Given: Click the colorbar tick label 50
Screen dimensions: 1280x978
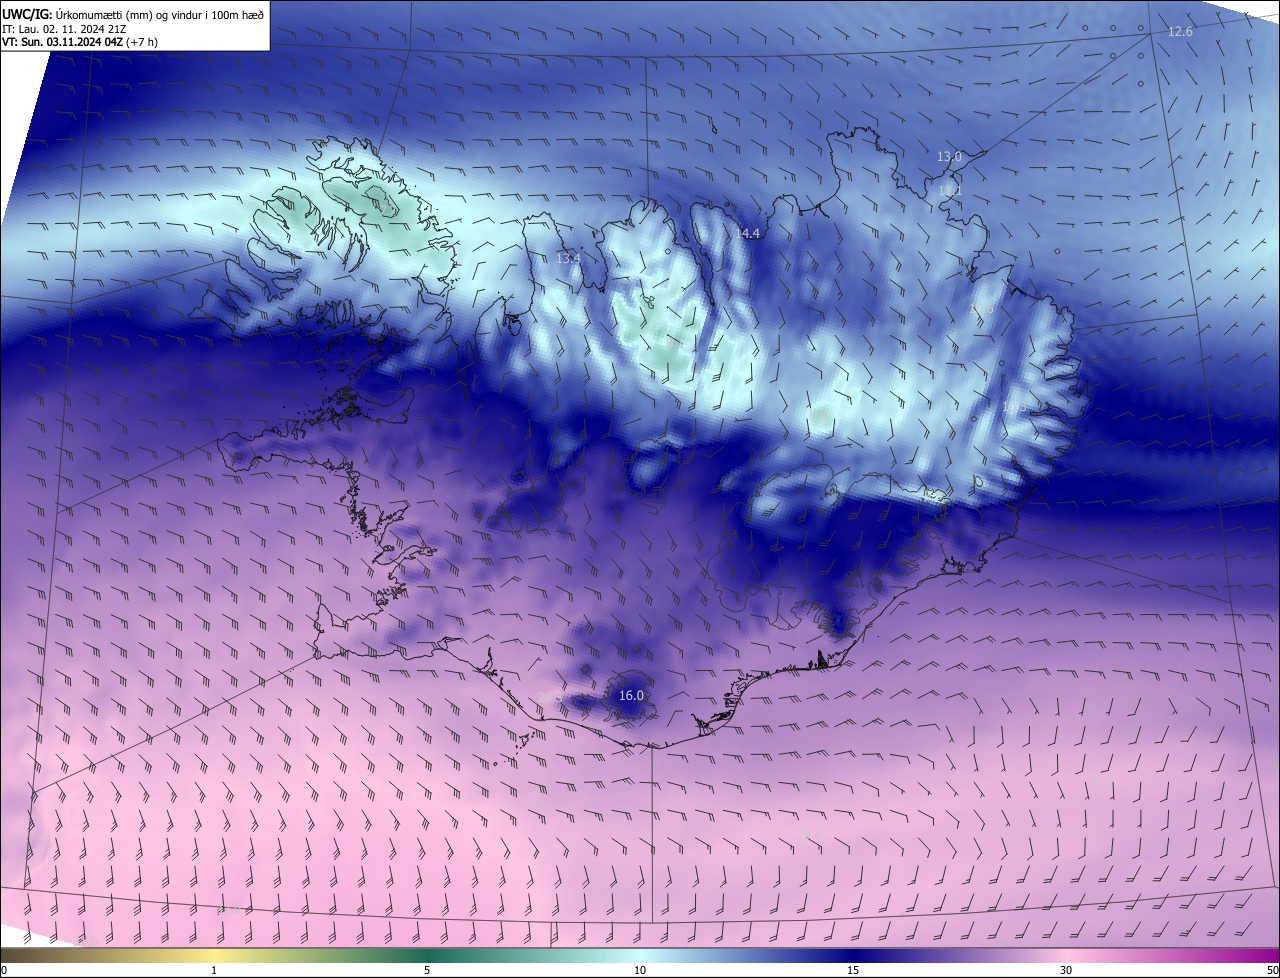Looking at the screenshot, I should pyautogui.click(x=1273, y=970).
